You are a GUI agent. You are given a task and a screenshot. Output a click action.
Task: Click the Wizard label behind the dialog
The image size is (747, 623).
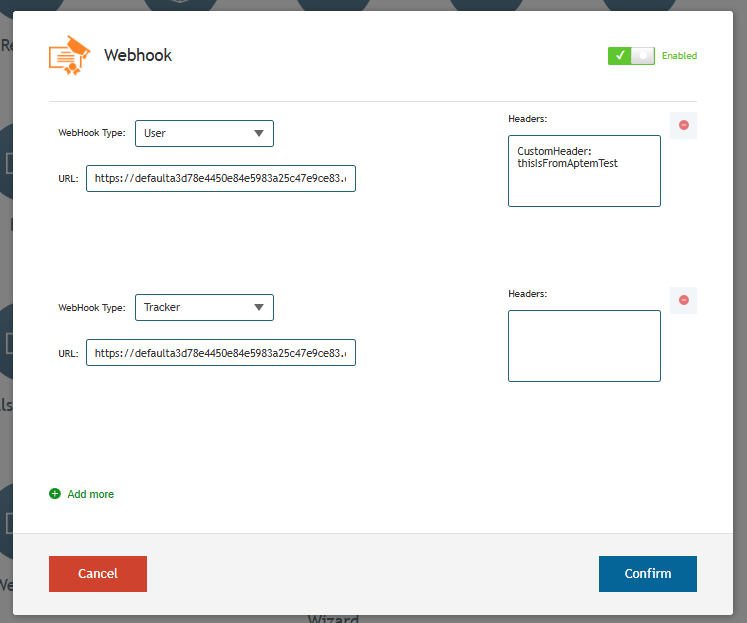(x=333, y=619)
